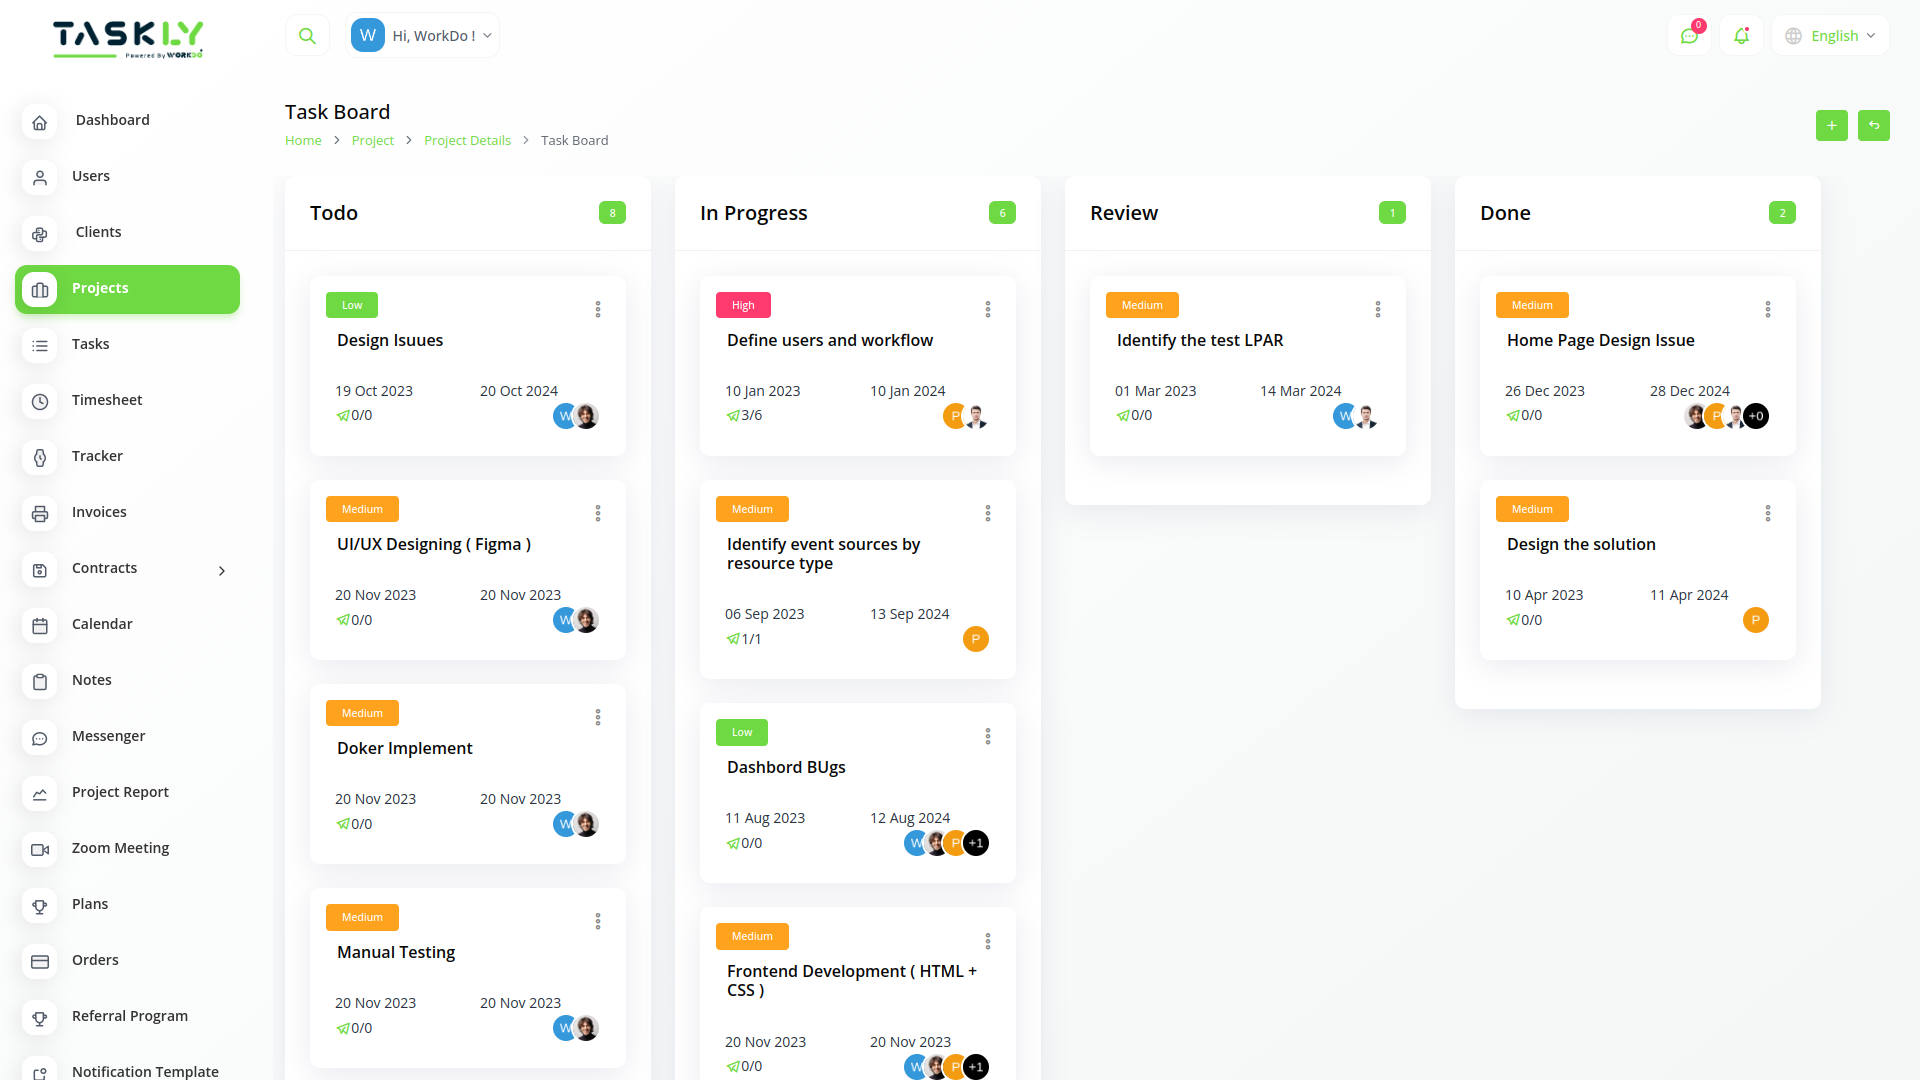The height and width of the screenshot is (1080, 1920).
Task: Click the green plus button top right
Action: pyautogui.click(x=1831, y=125)
